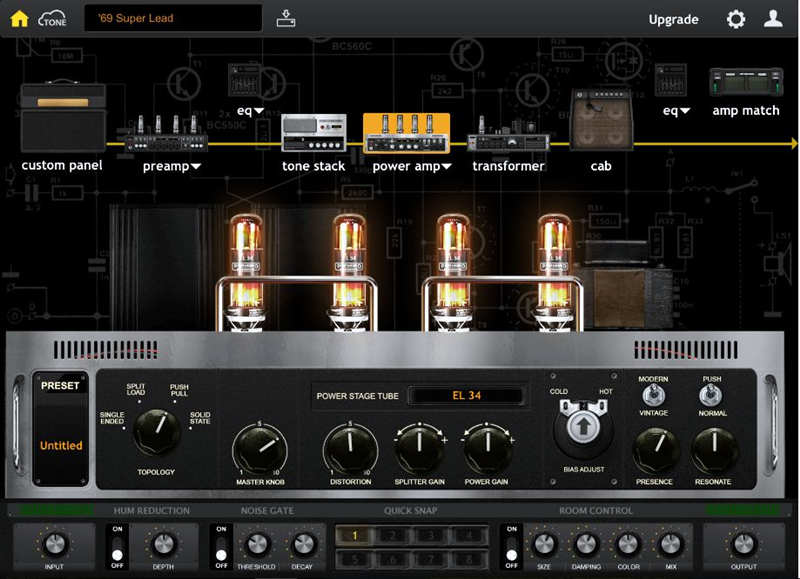Toggle the noise gate on/off switch

pyautogui.click(x=221, y=546)
